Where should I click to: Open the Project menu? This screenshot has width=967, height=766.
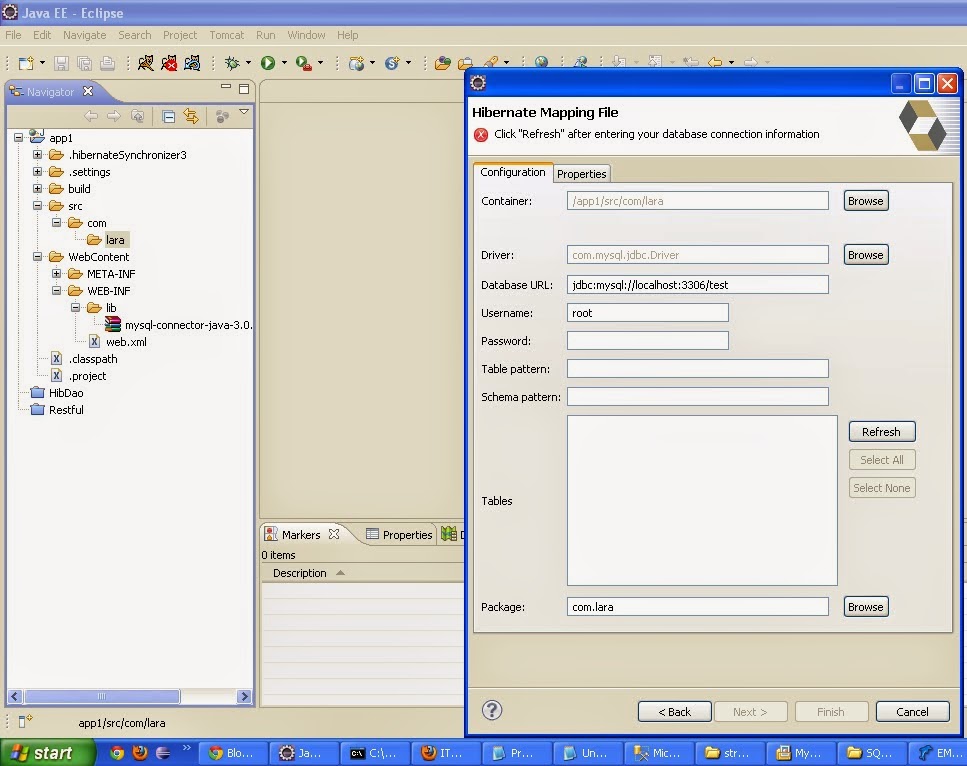click(179, 35)
